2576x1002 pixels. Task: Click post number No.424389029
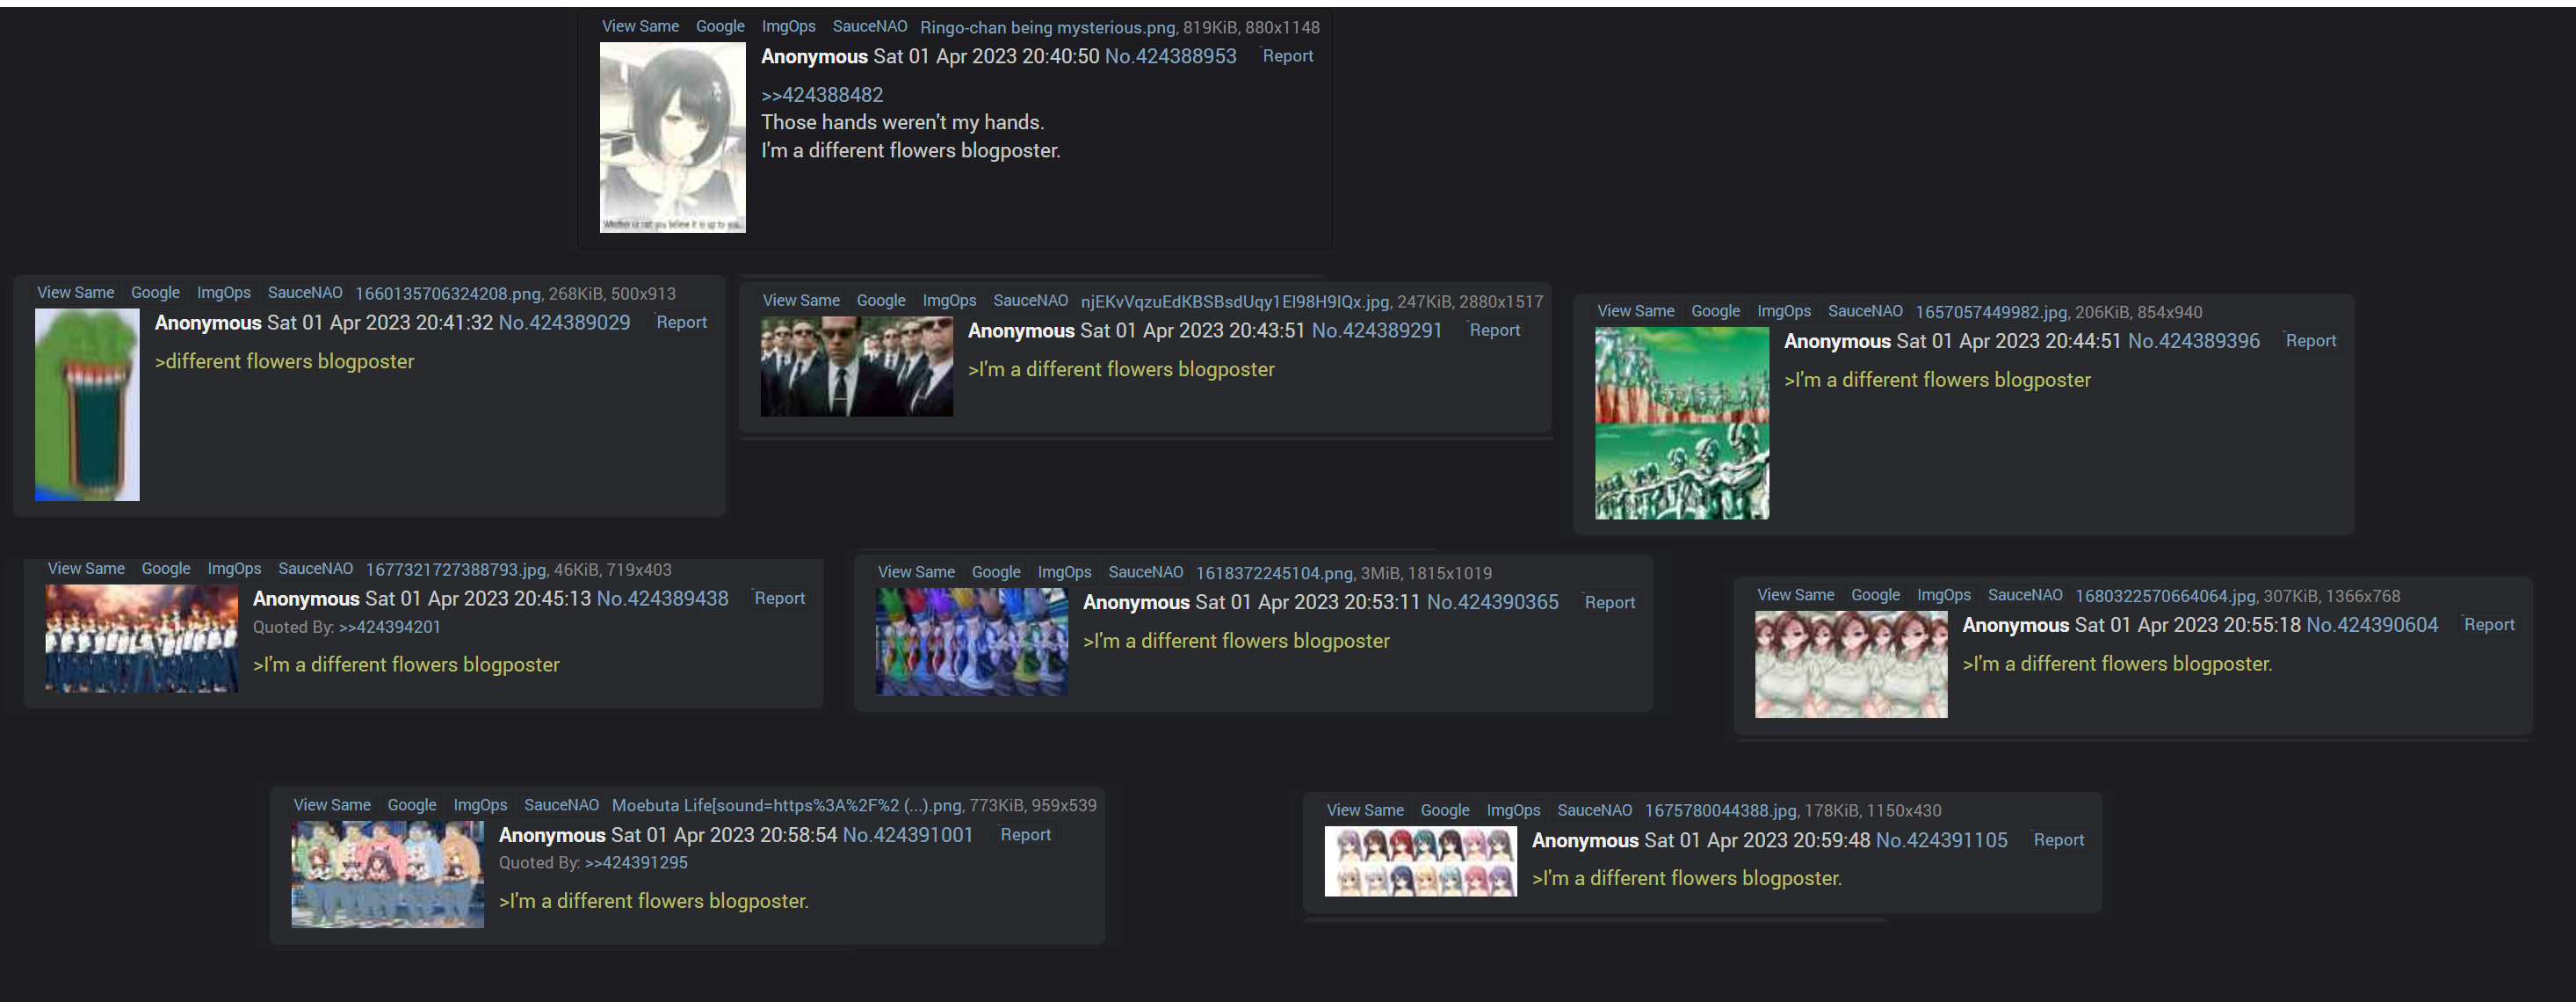click(564, 322)
